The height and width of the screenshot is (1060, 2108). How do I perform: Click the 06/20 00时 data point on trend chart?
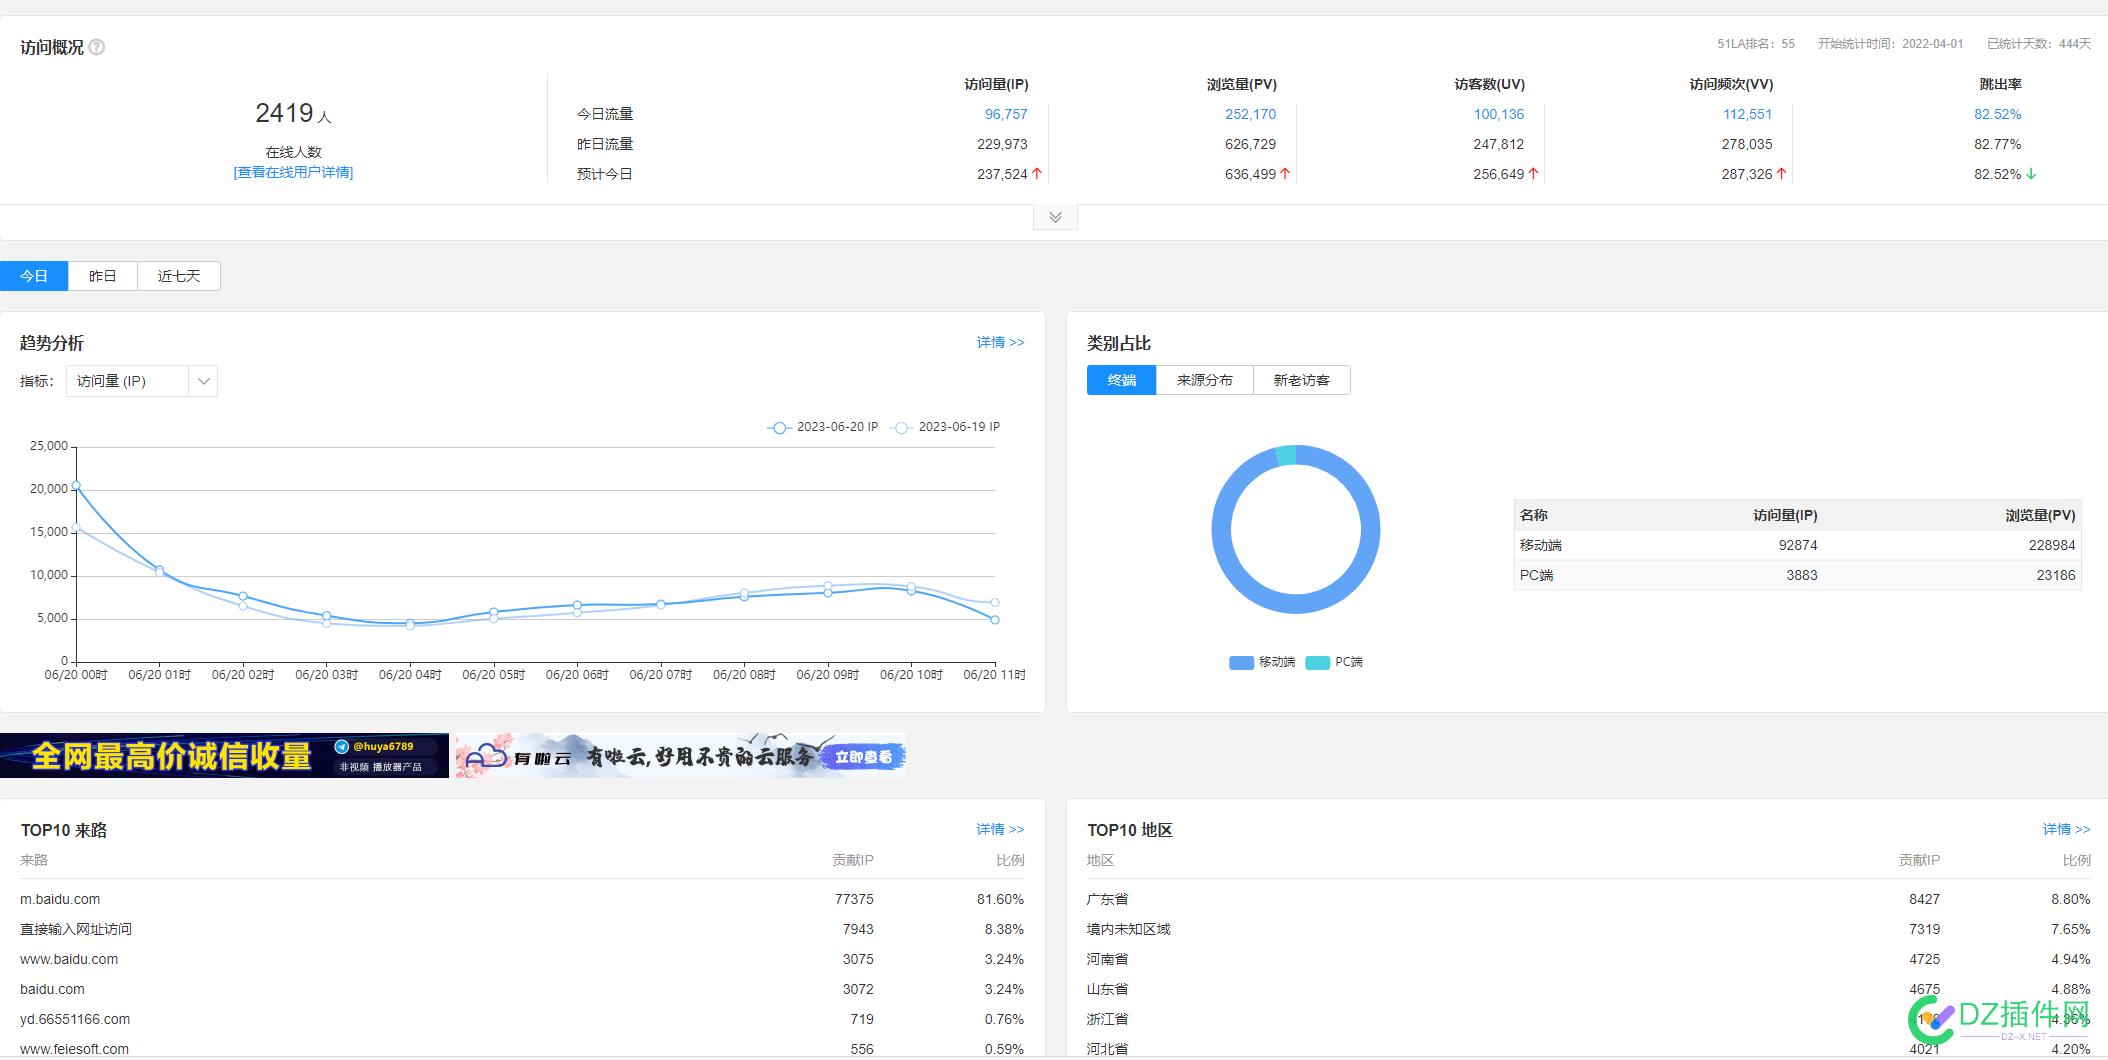76,486
